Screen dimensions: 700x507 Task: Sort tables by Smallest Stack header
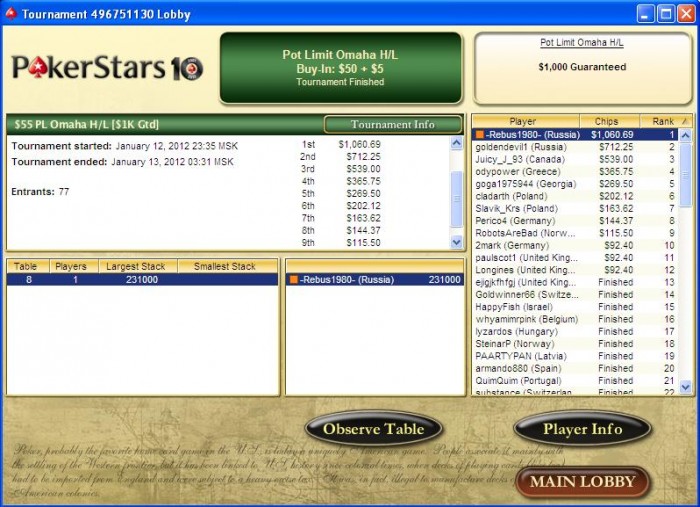coord(228,266)
